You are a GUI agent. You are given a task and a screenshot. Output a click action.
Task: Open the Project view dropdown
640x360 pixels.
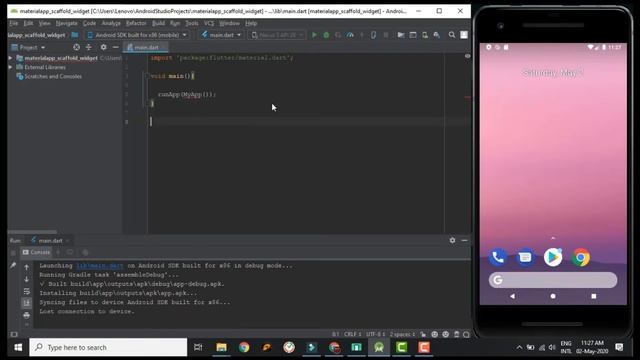point(28,47)
